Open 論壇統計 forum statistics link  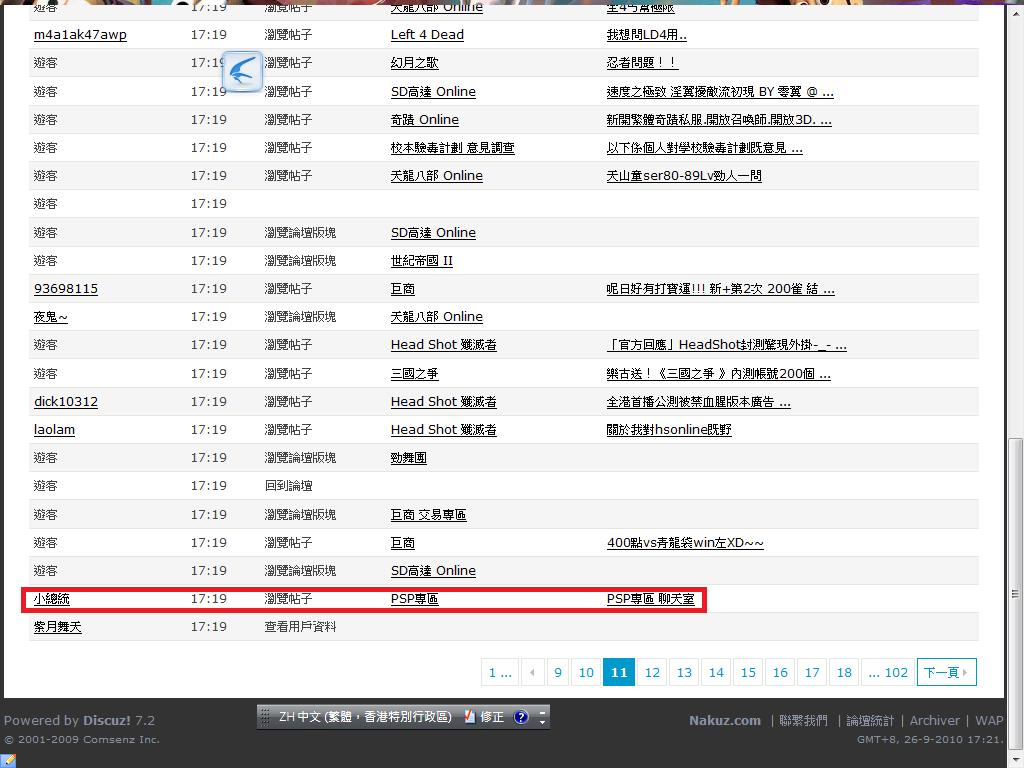(870, 720)
